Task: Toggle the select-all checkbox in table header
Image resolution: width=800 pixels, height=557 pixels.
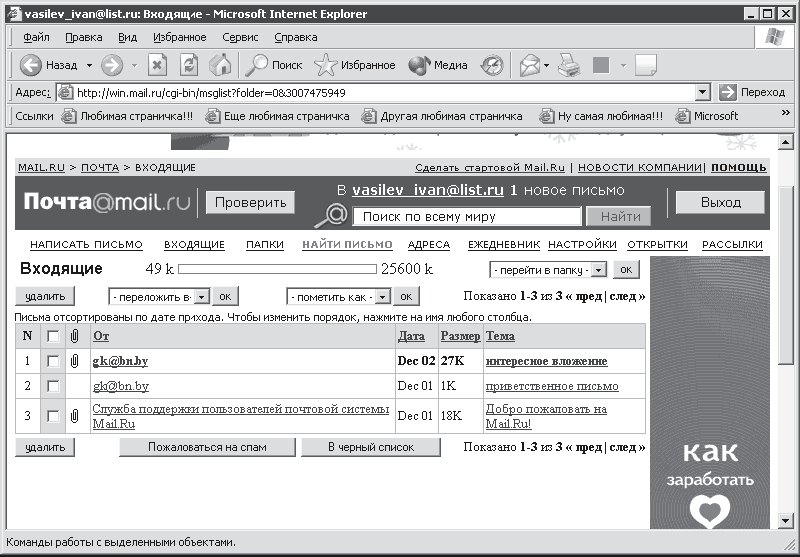Action: pos(54,336)
